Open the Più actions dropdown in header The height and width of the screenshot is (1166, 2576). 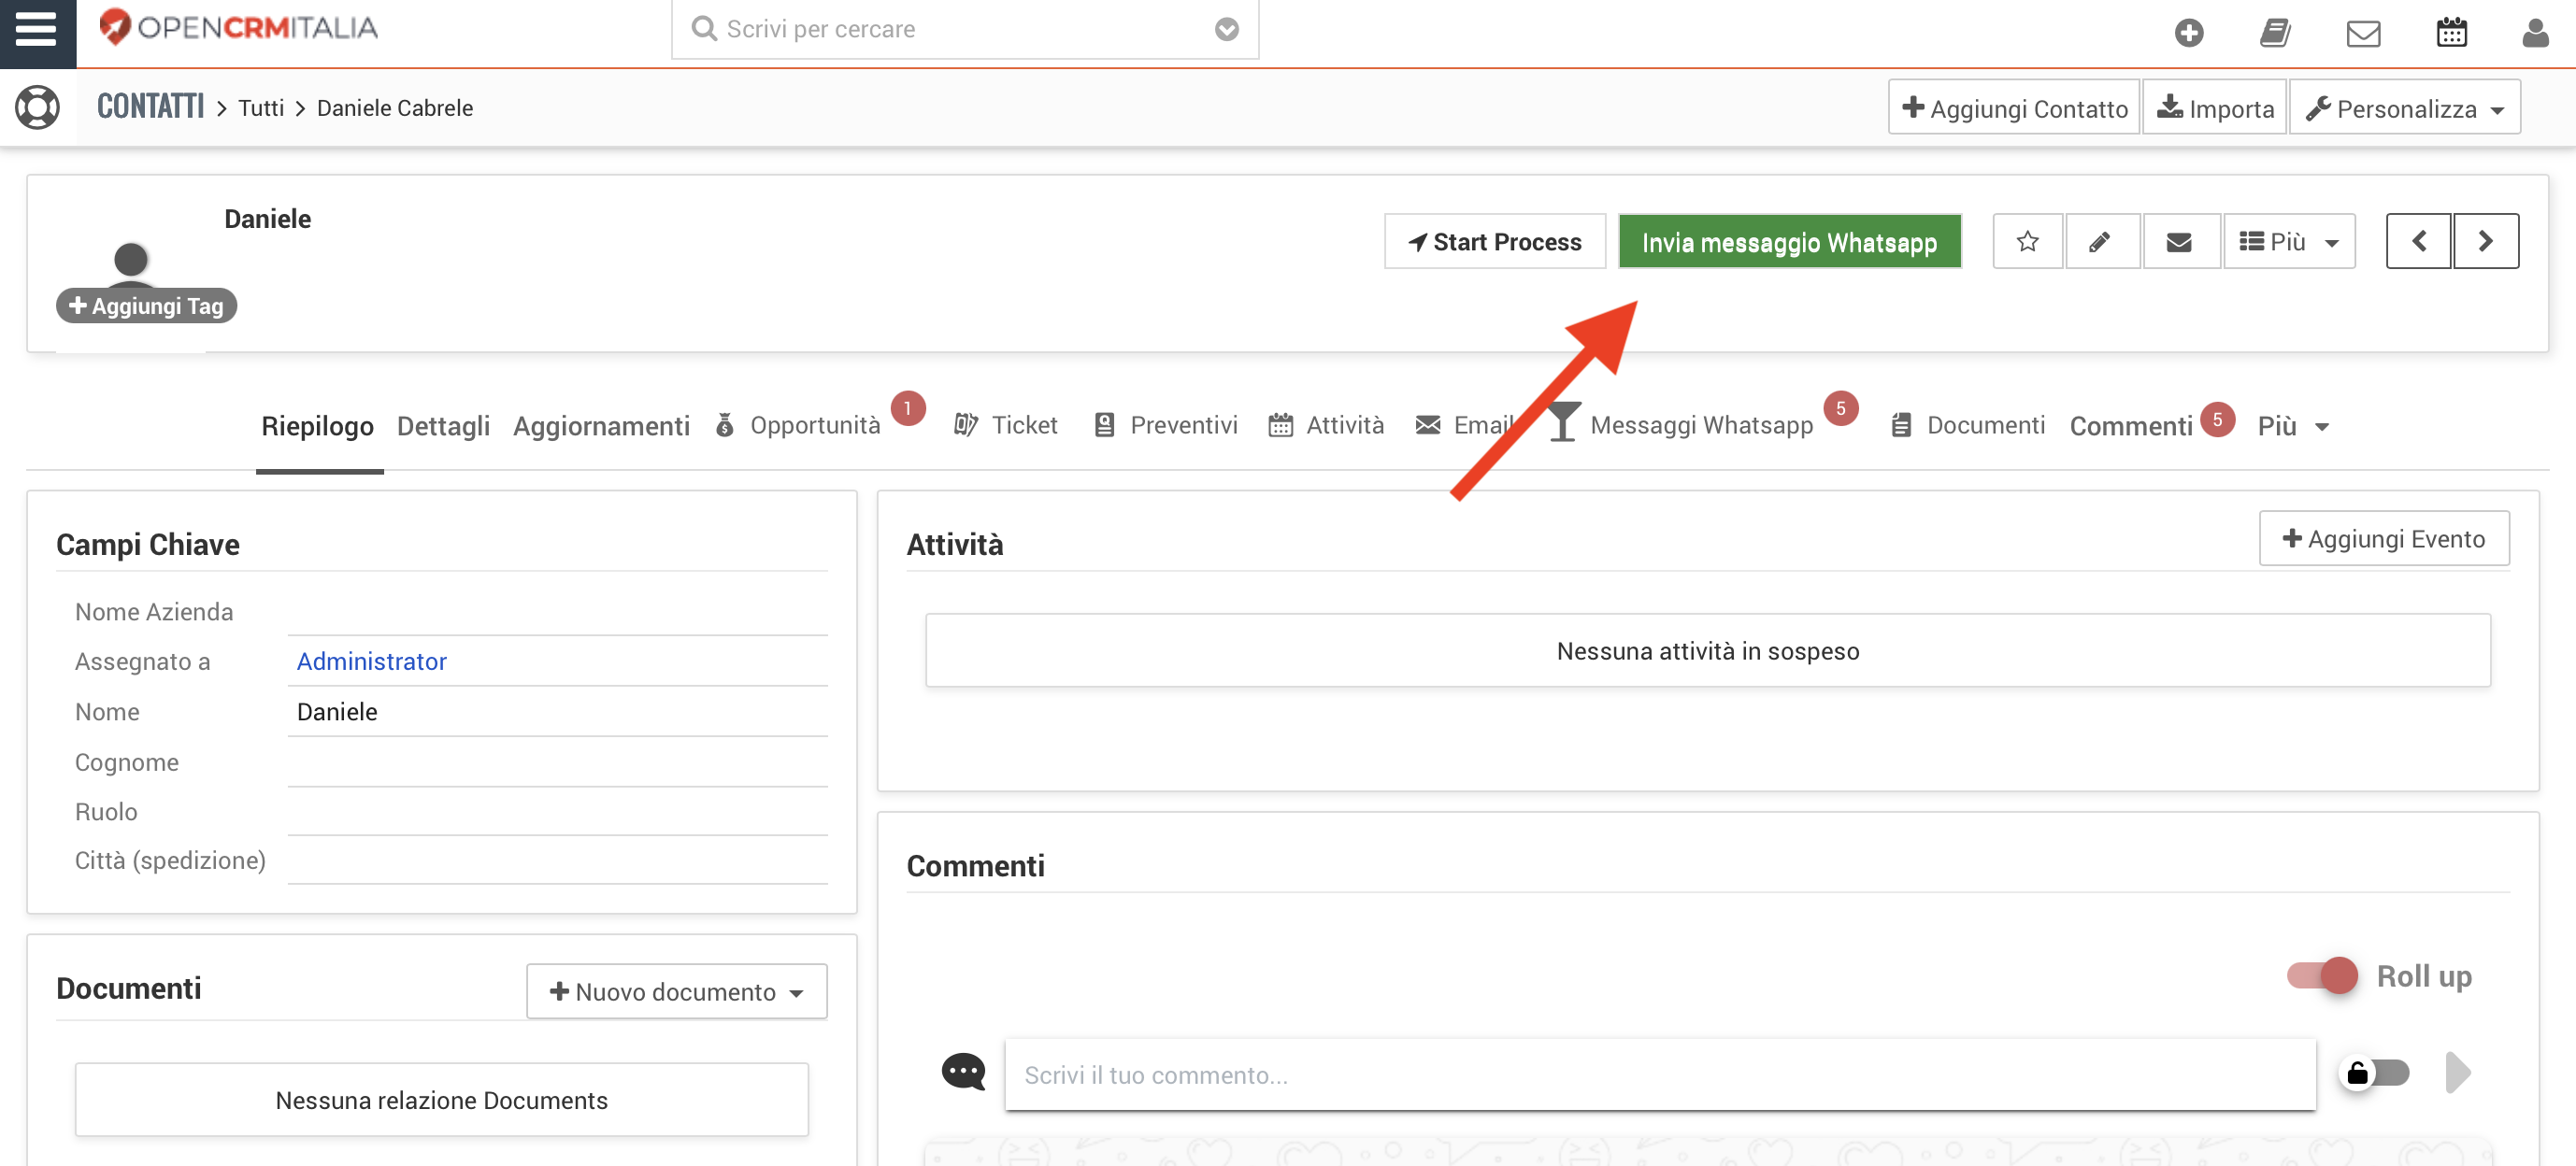(2288, 241)
